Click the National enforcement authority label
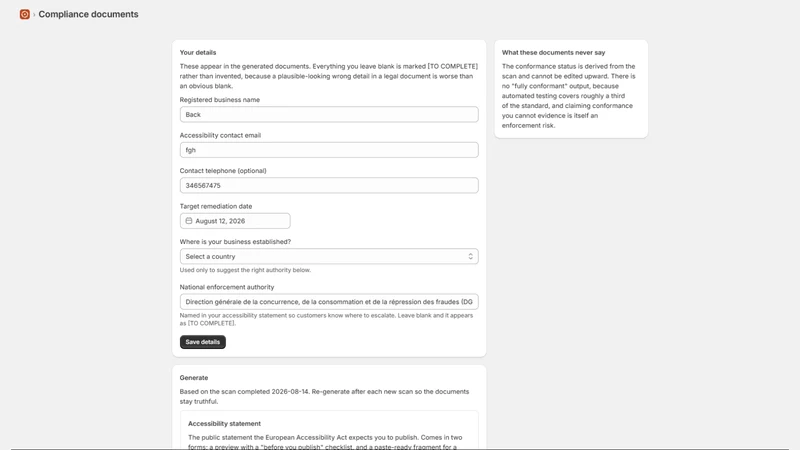 227,287
